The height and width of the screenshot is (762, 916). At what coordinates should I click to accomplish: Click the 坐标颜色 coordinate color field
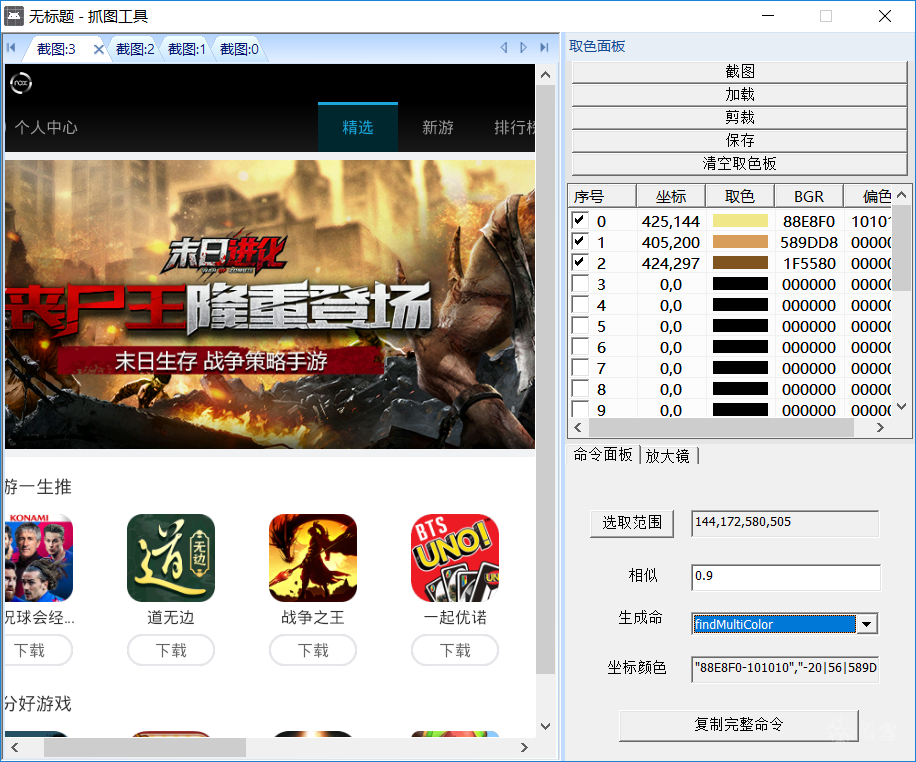(785, 669)
